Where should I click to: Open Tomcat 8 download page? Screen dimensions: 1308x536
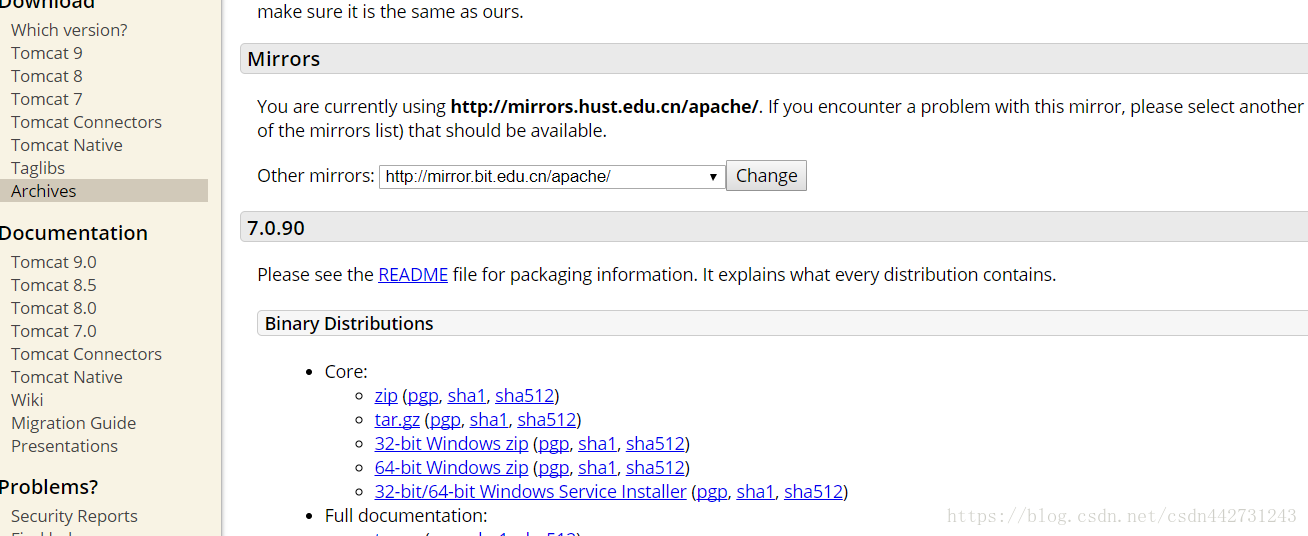(47, 76)
